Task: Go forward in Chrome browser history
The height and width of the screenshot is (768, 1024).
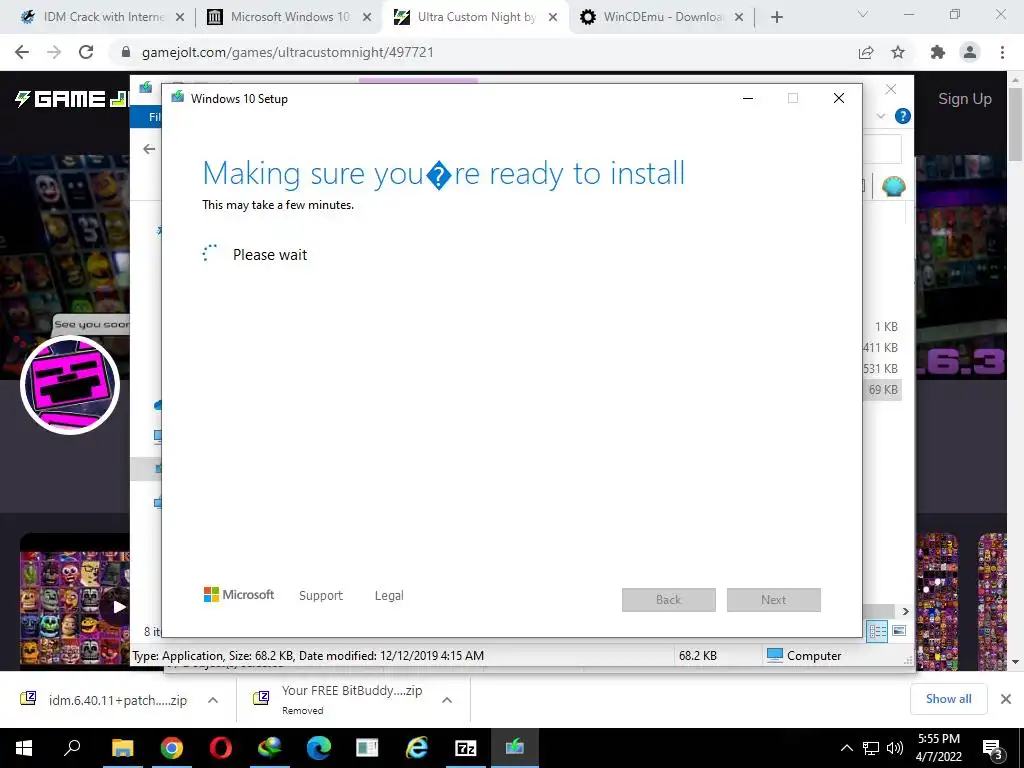Action: (54, 52)
